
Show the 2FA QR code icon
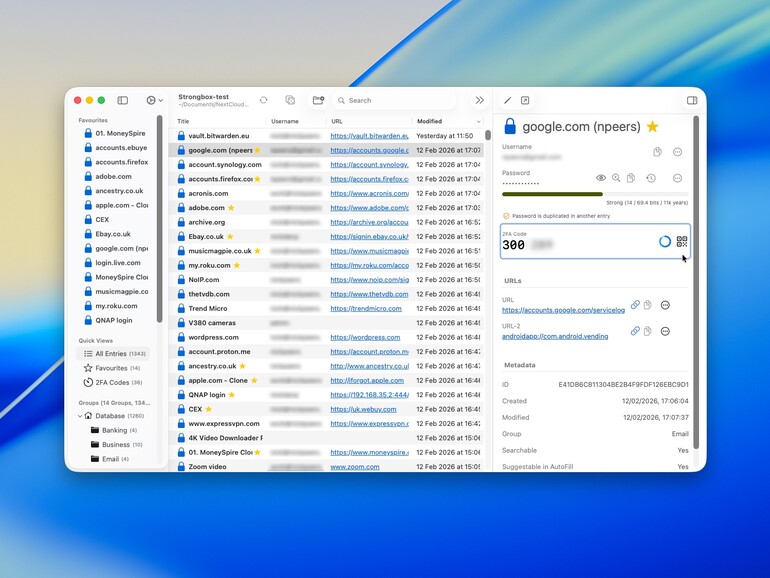coord(682,241)
